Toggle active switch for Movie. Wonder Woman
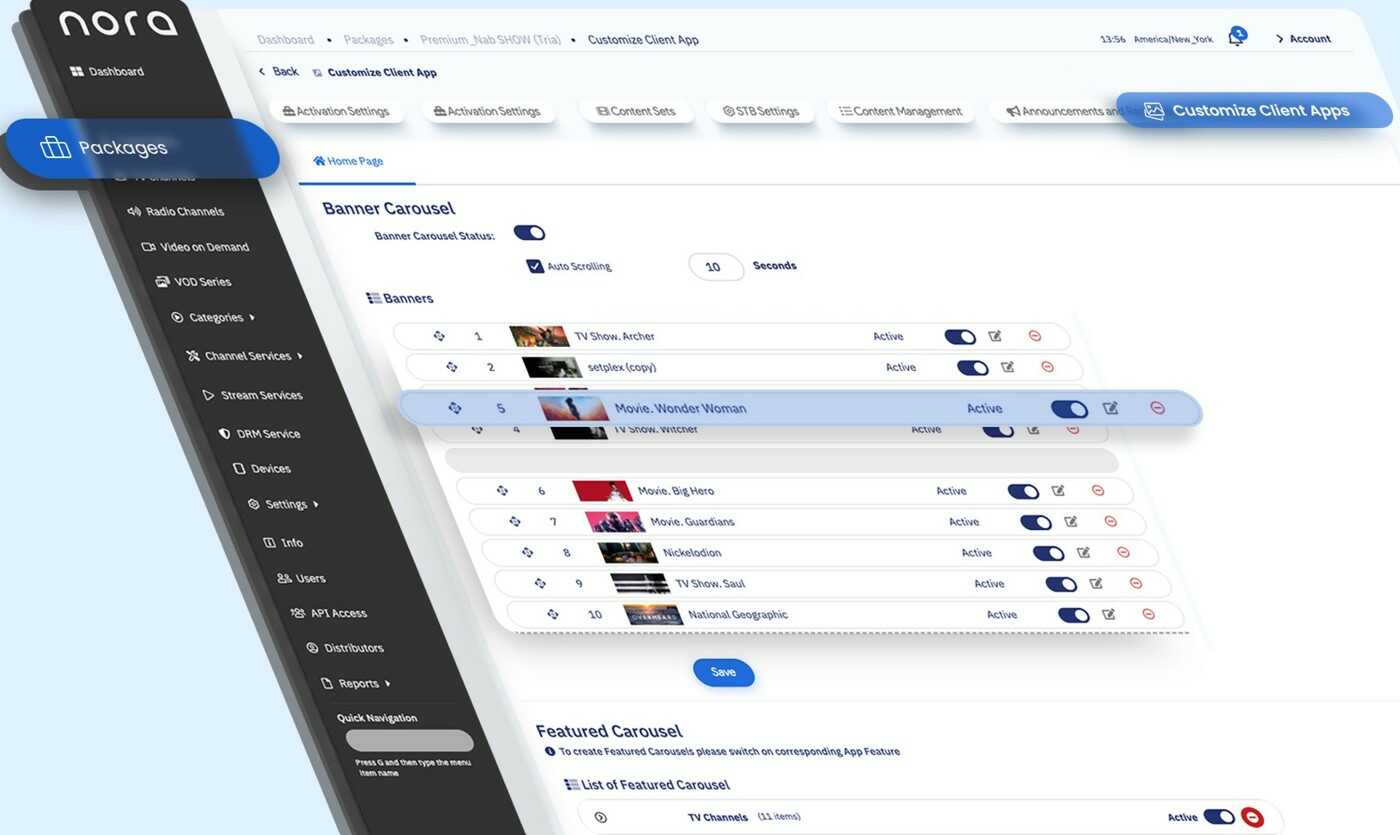 1069,409
